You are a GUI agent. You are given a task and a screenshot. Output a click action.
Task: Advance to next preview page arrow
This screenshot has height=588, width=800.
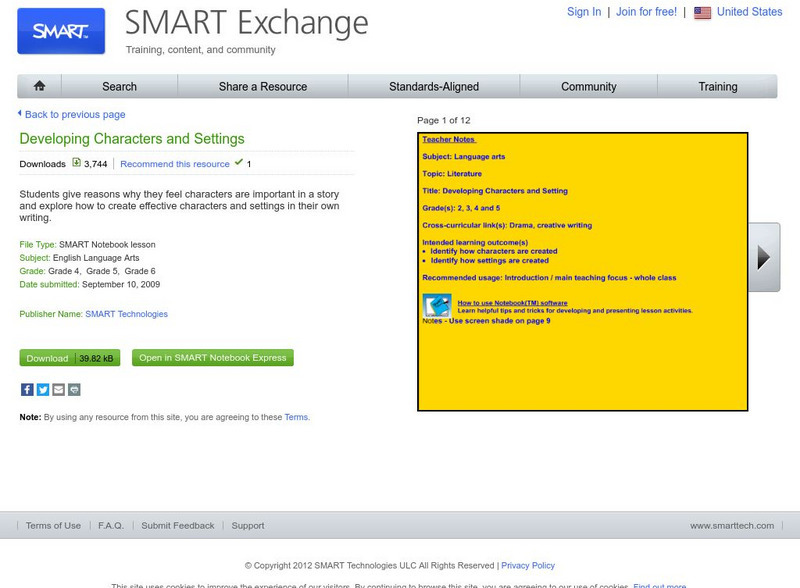pos(764,257)
